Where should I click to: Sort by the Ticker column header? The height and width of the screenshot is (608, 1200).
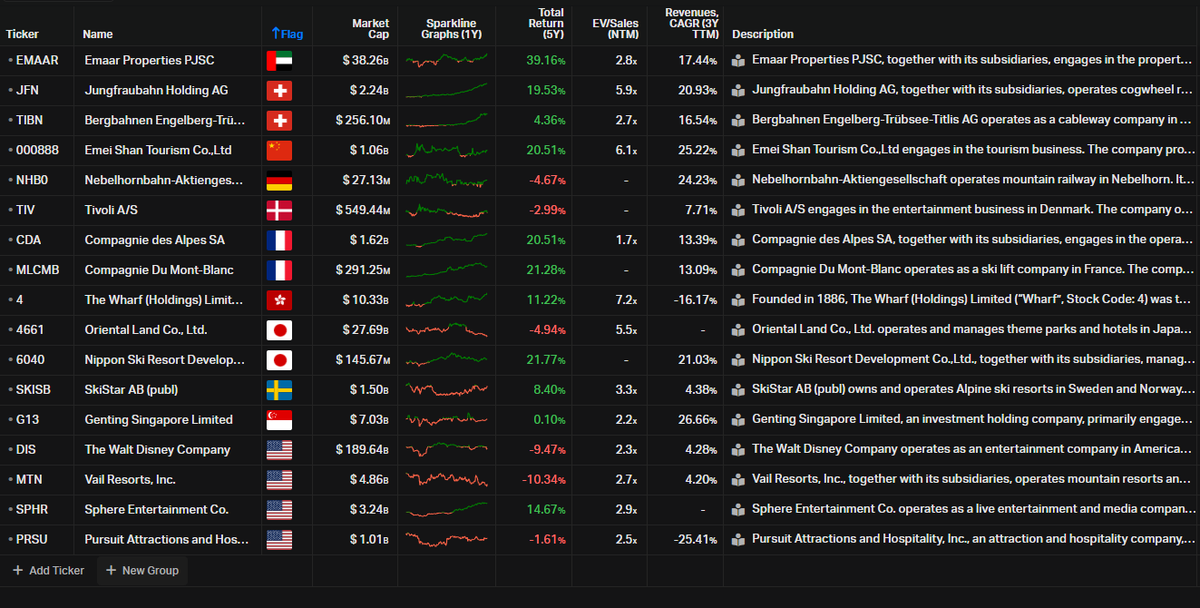click(22, 34)
